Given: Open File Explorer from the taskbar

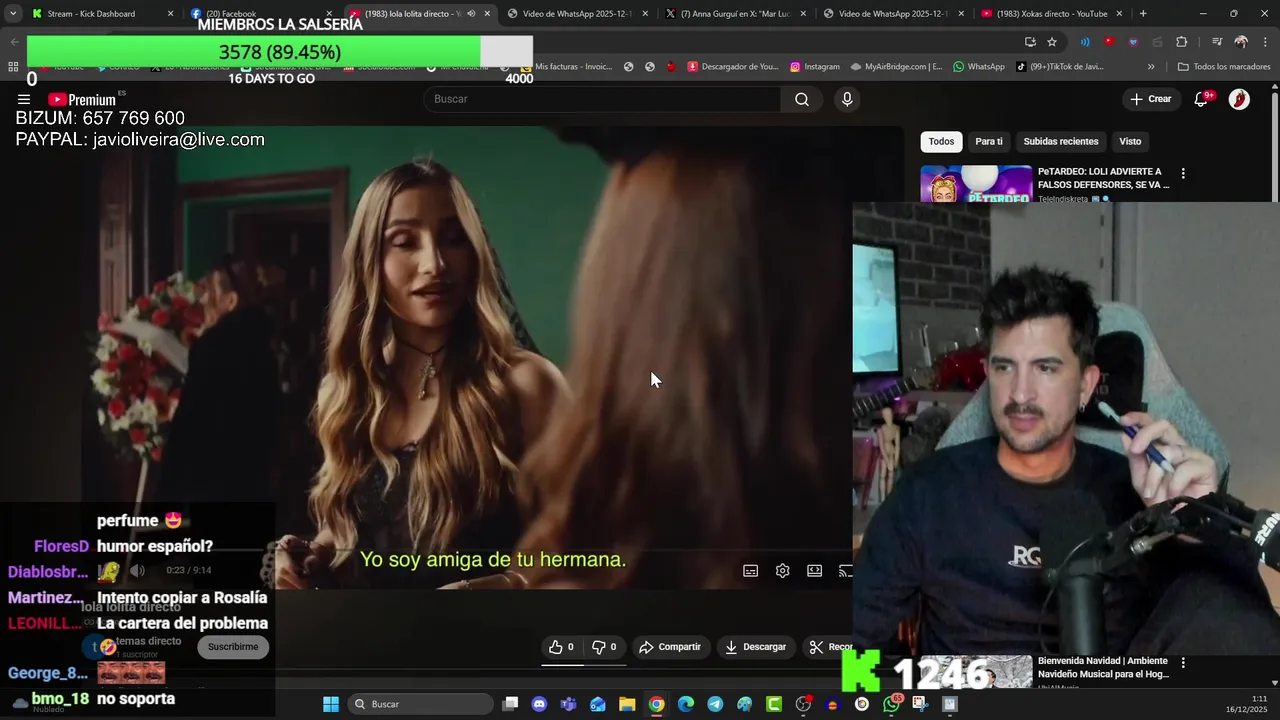Looking at the screenshot, I should (627, 704).
